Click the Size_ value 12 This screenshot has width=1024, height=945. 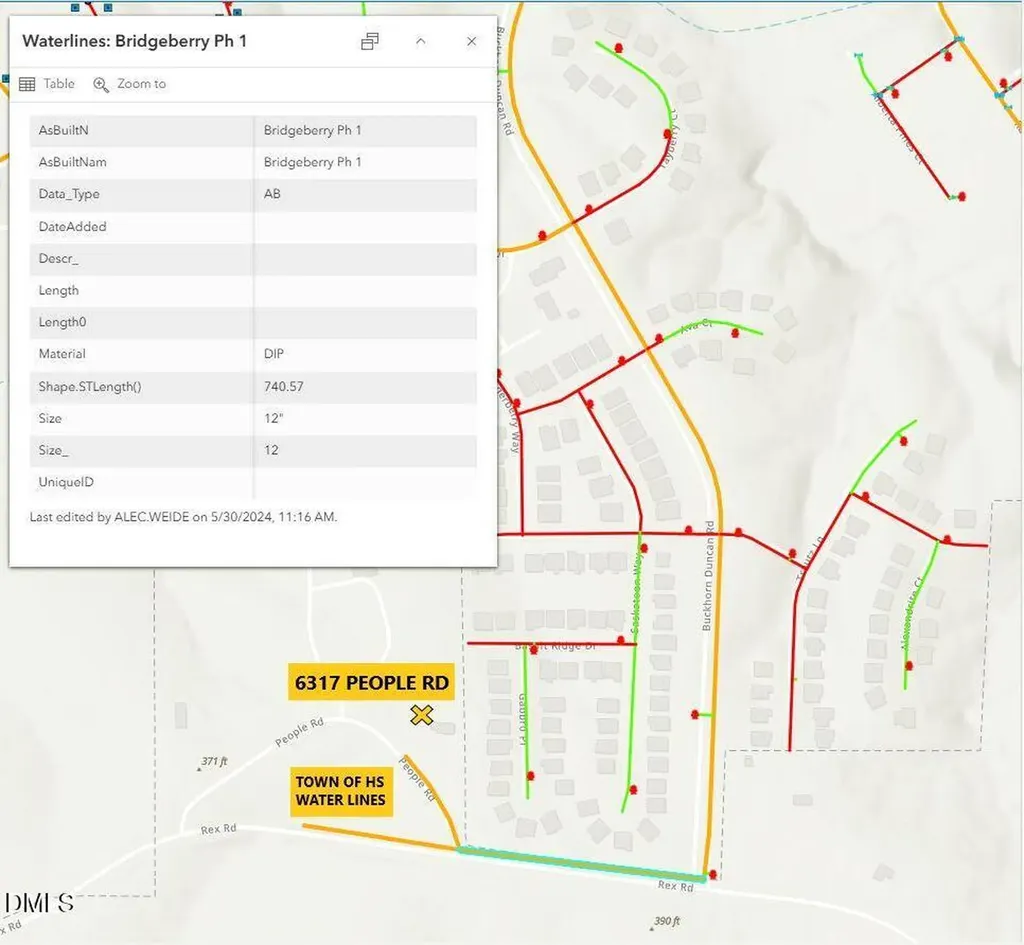point(271,450)
